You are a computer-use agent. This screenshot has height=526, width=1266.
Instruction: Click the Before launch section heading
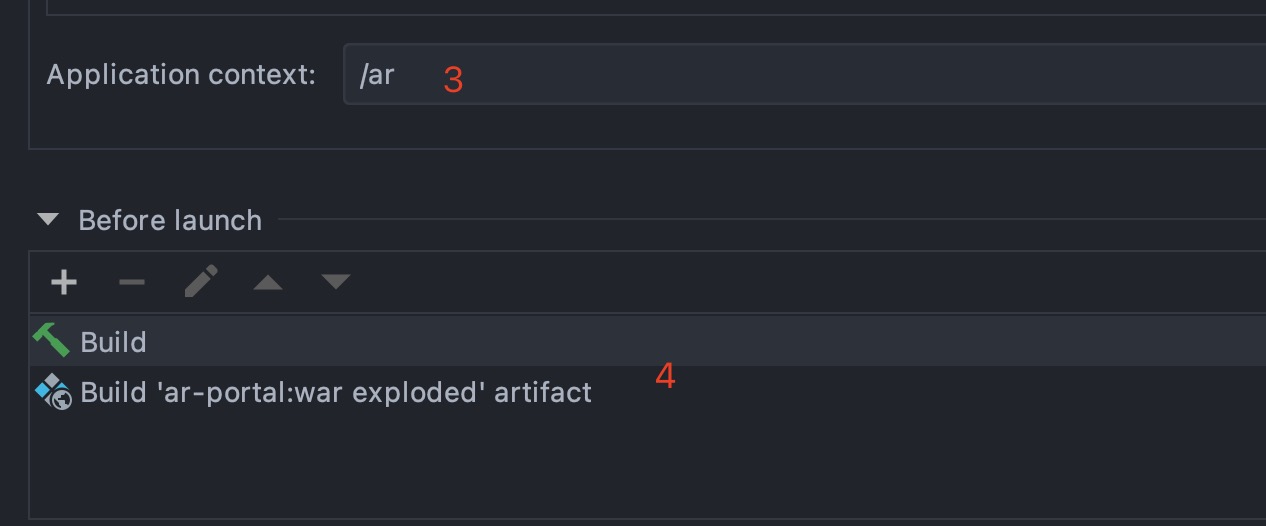(170, 220)
